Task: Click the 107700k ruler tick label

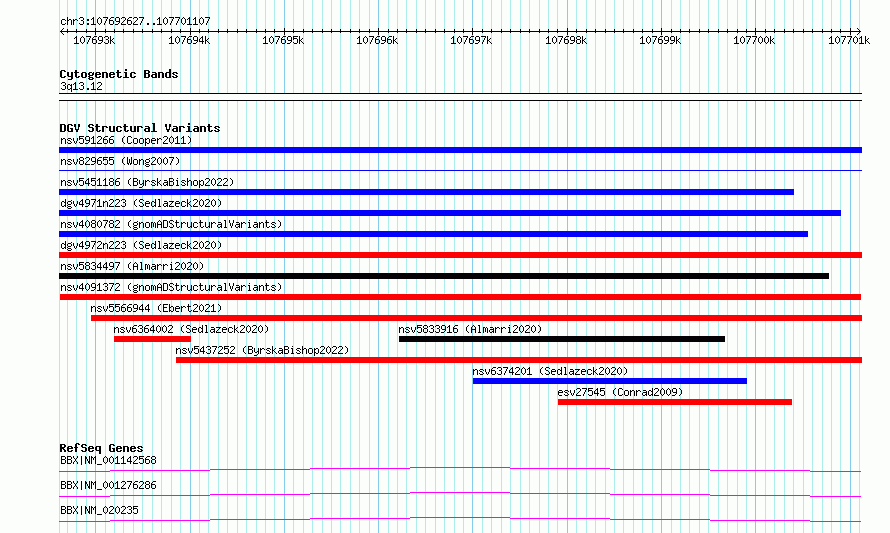Action: point(754,40)
